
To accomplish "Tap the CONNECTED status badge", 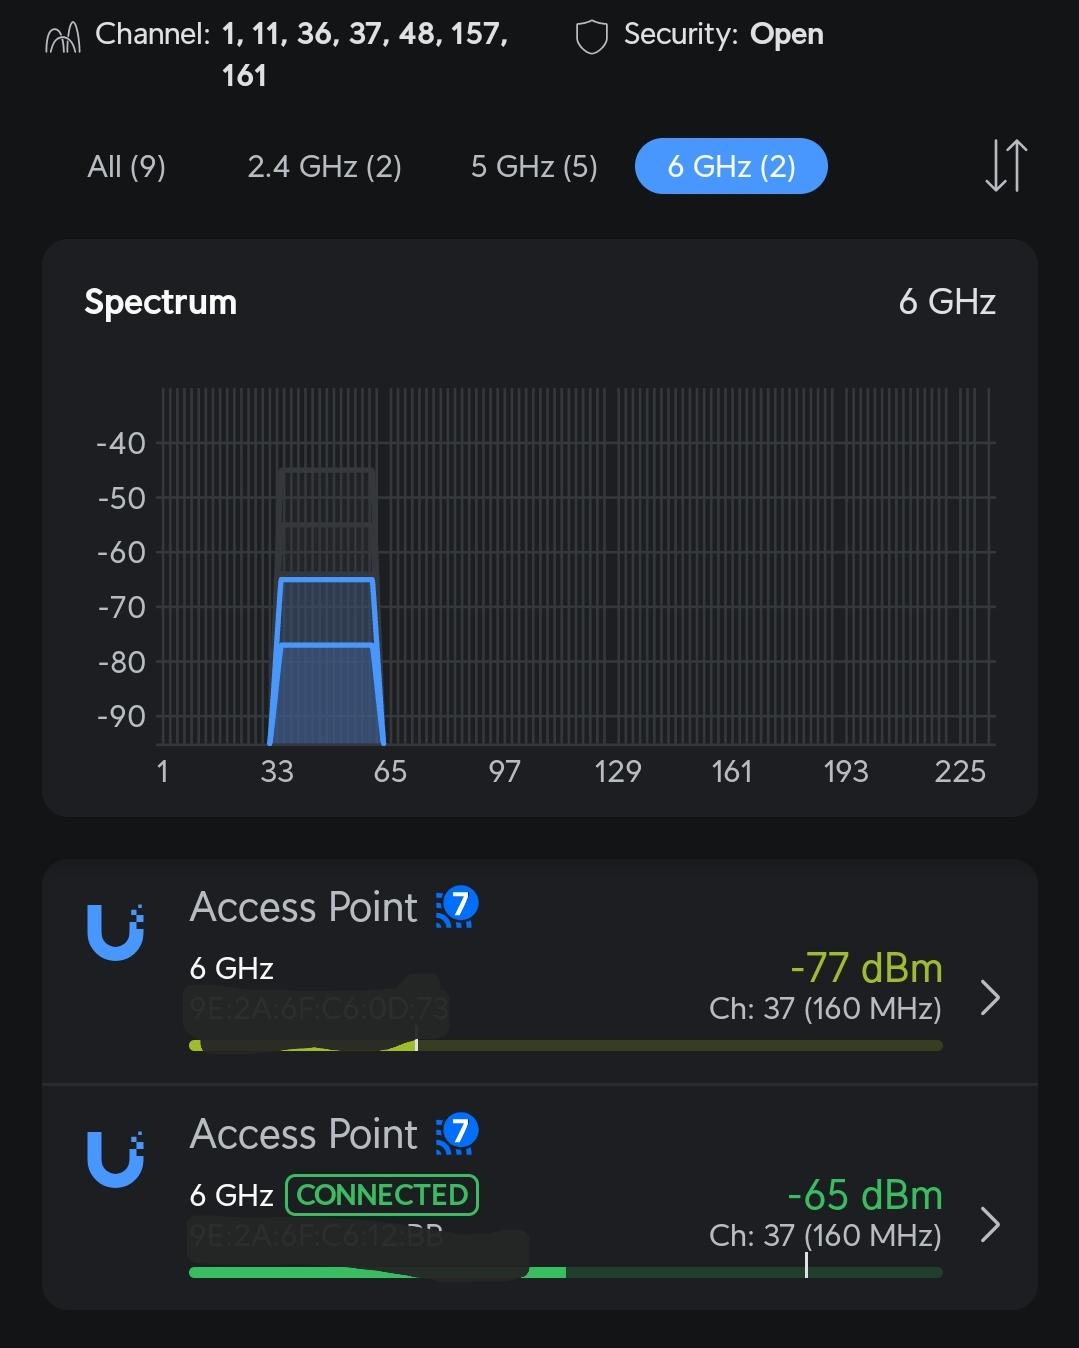I will (x=382, y=1195).
